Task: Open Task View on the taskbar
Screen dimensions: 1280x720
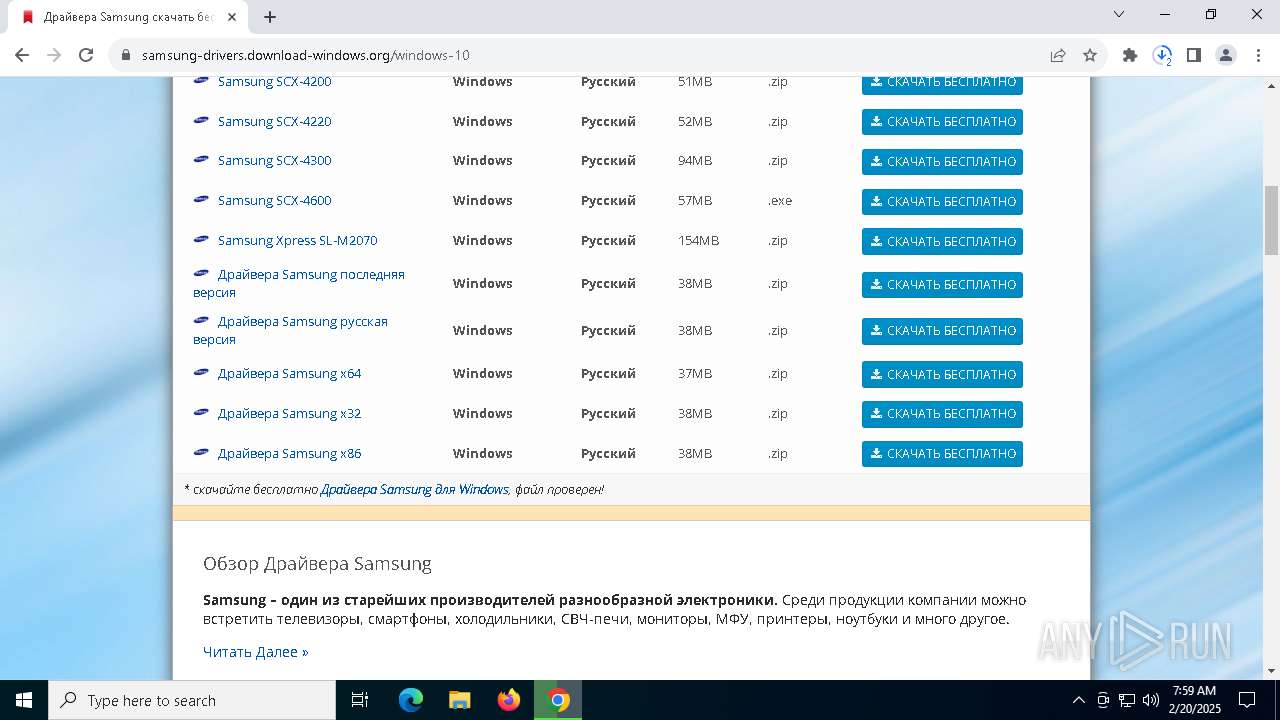Action: pyautogui.click(x=360, y=700)
